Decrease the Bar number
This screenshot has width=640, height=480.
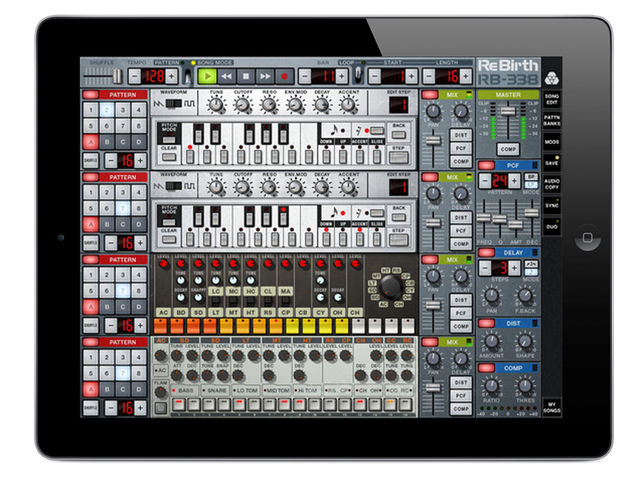(x=304, y=76)
